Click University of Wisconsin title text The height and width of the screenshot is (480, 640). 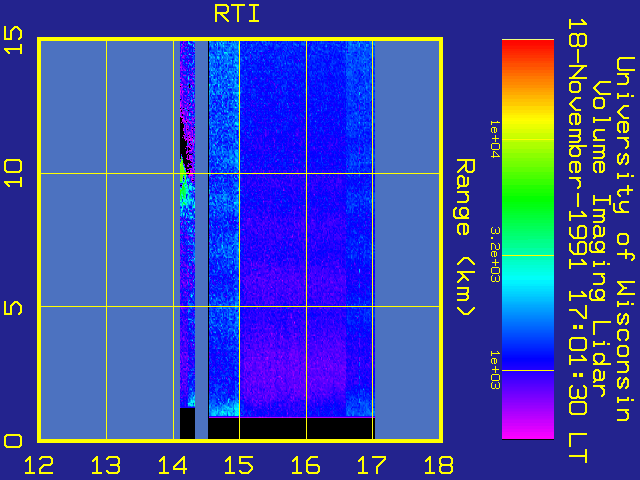pos(624,239)
